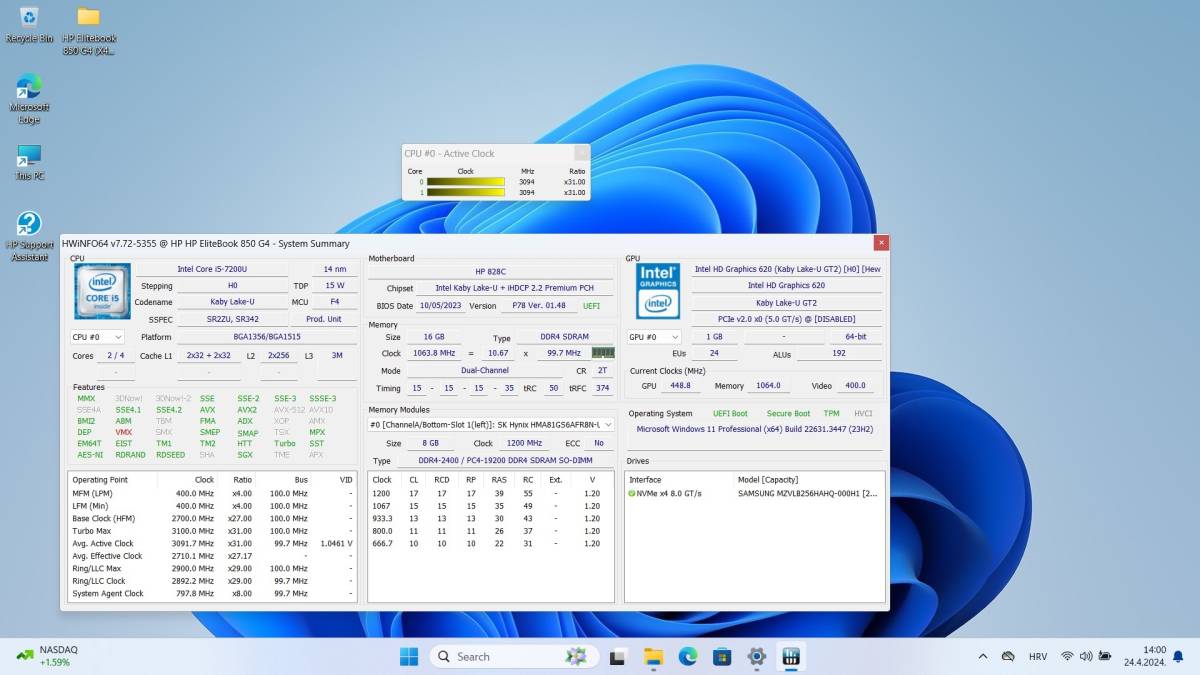Click the 1063.8 MHz memory clock value
The width and height of the screenshot is (1200, 675).
coord(432,352)
